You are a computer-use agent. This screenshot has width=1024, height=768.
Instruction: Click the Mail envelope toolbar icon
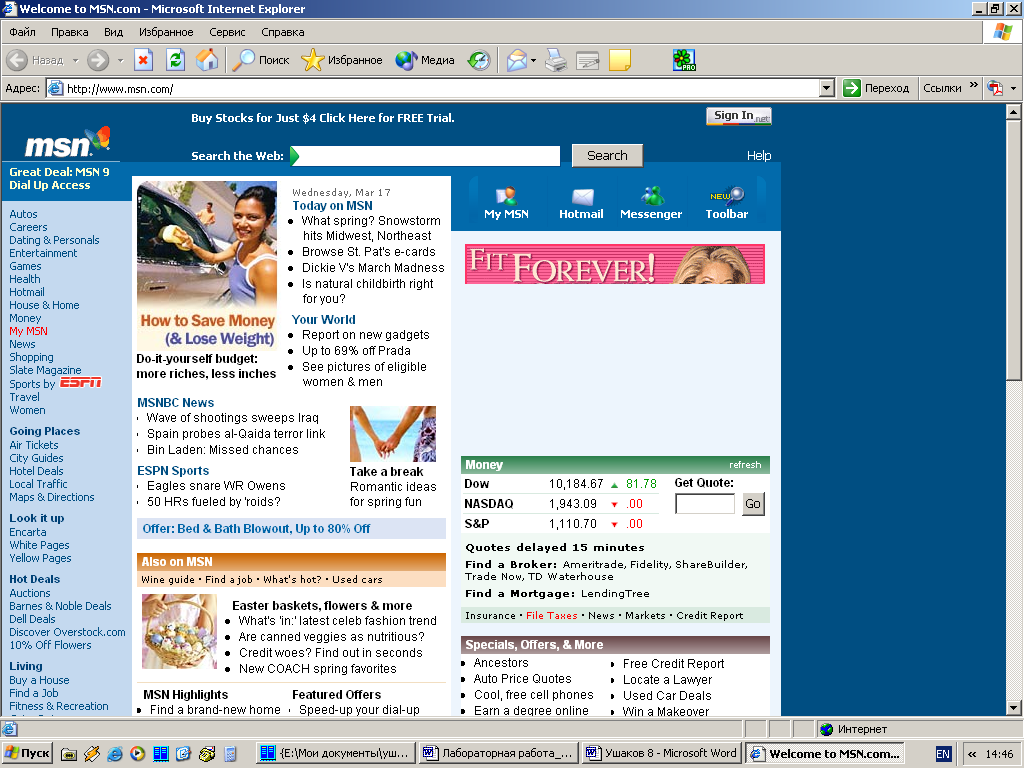click(517, 60)
